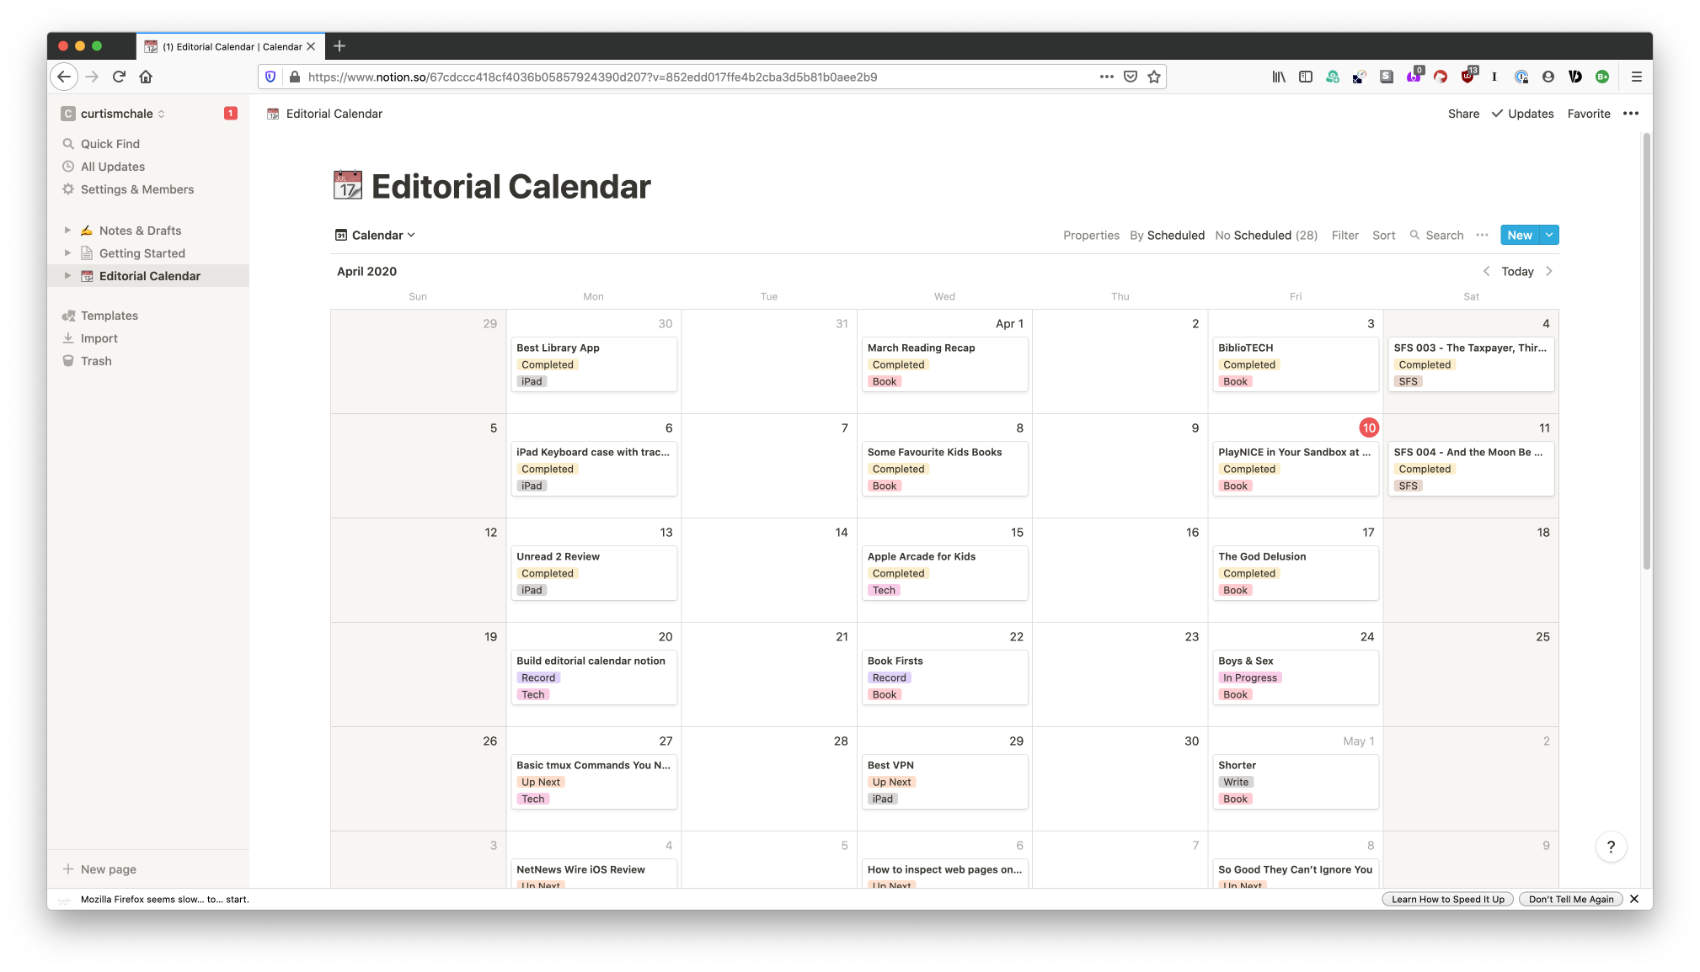Open the Firefox hamburger menu

click(x=1636, y=76)
